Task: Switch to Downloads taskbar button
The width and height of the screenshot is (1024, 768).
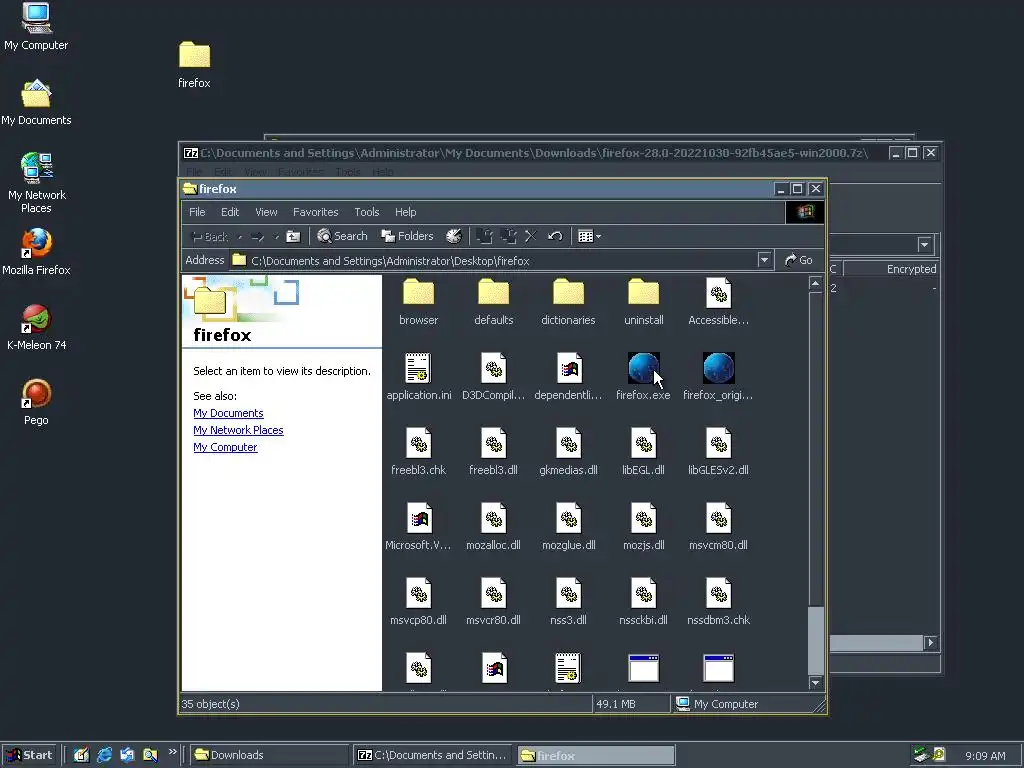Action: coord(270,755)
